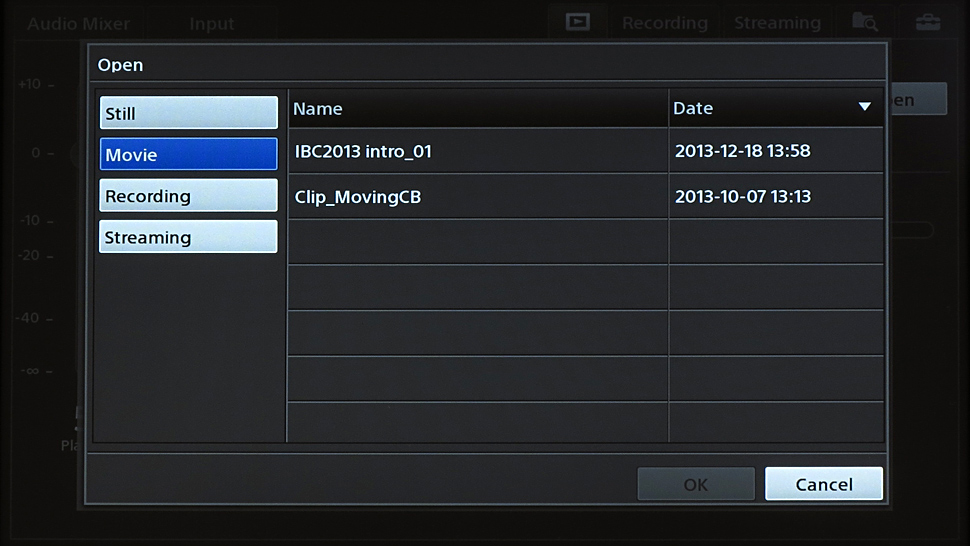Open the file browser folder icon
This screenshot has height=546, width=970.
point(863,22)
